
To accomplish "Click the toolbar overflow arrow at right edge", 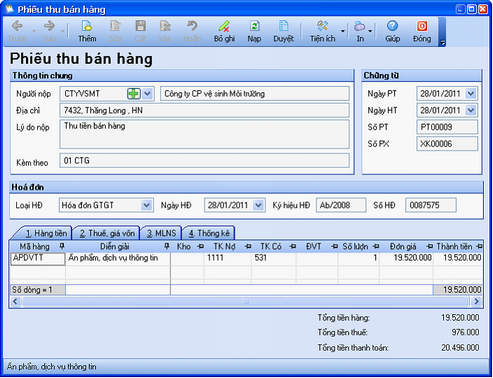I will click(442, 42).
